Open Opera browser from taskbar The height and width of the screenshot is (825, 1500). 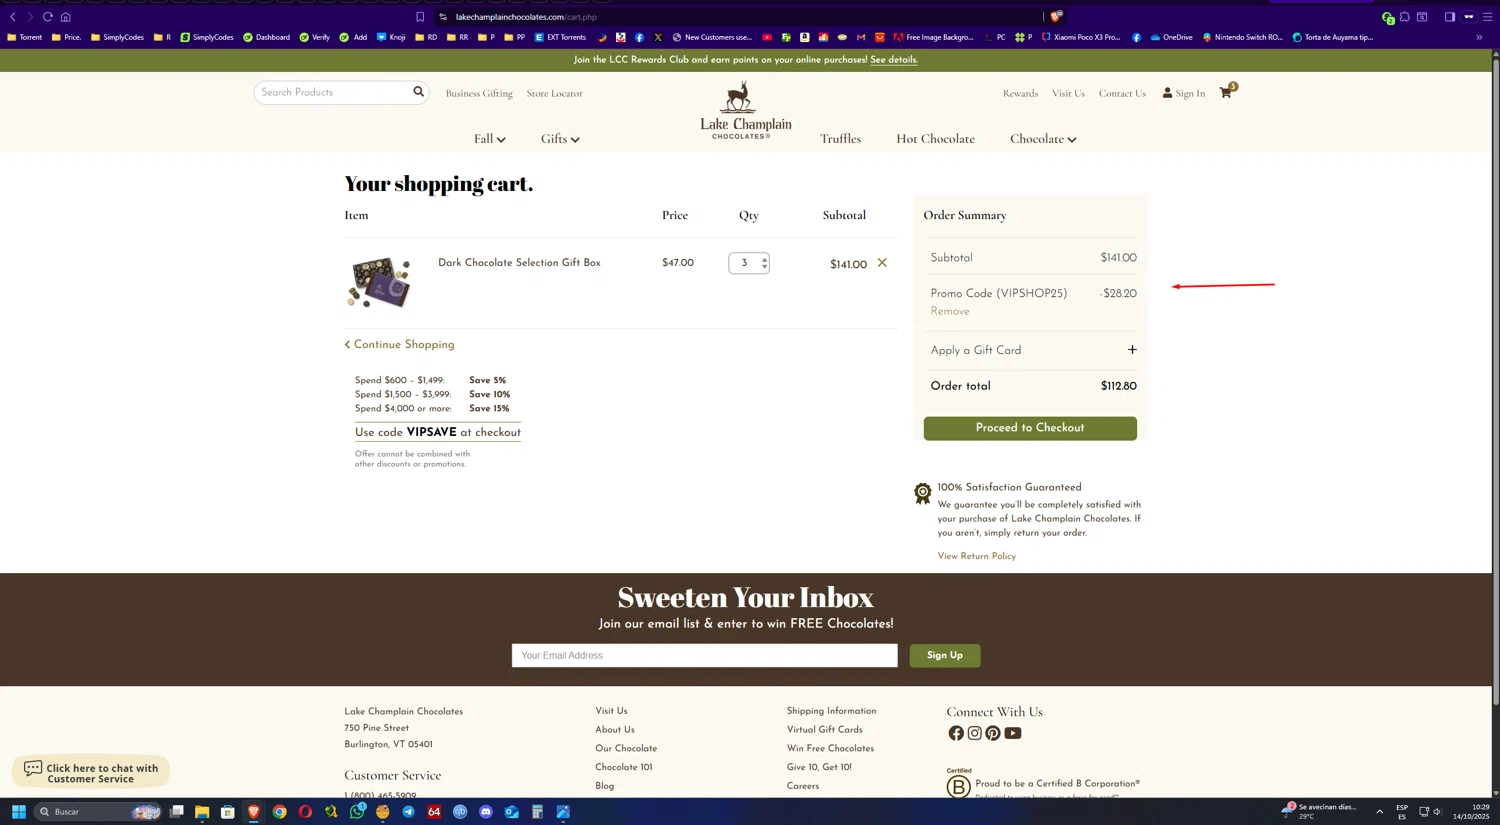click(x=305, y=812)
